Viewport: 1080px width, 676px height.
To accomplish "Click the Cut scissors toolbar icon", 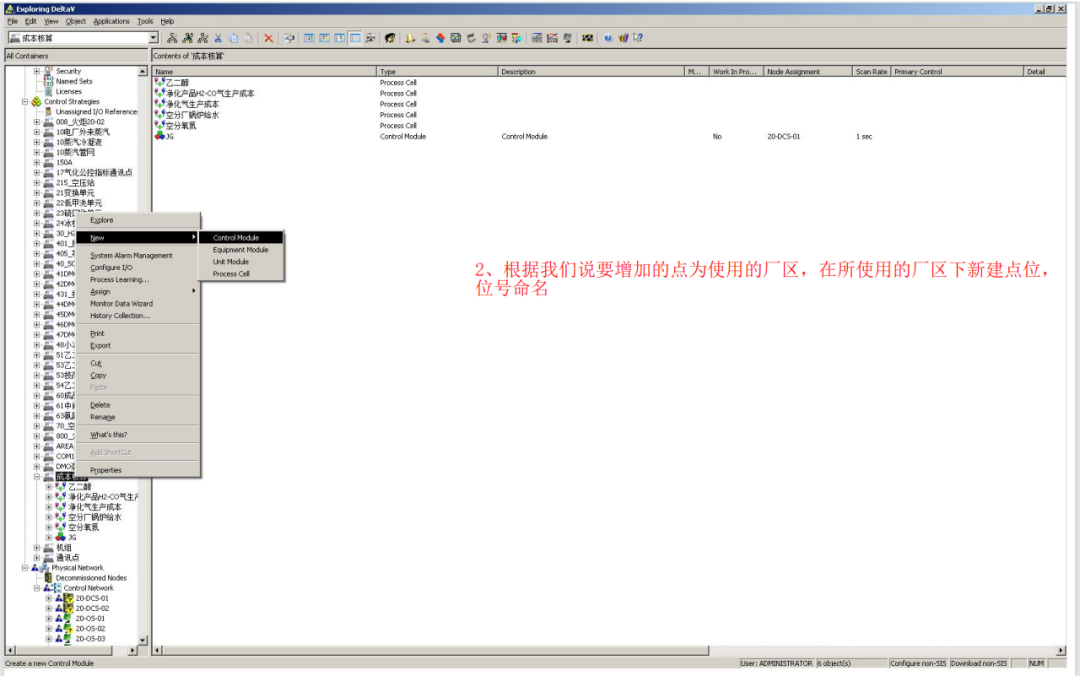I will pyautogui.click(x=218, y=38).
